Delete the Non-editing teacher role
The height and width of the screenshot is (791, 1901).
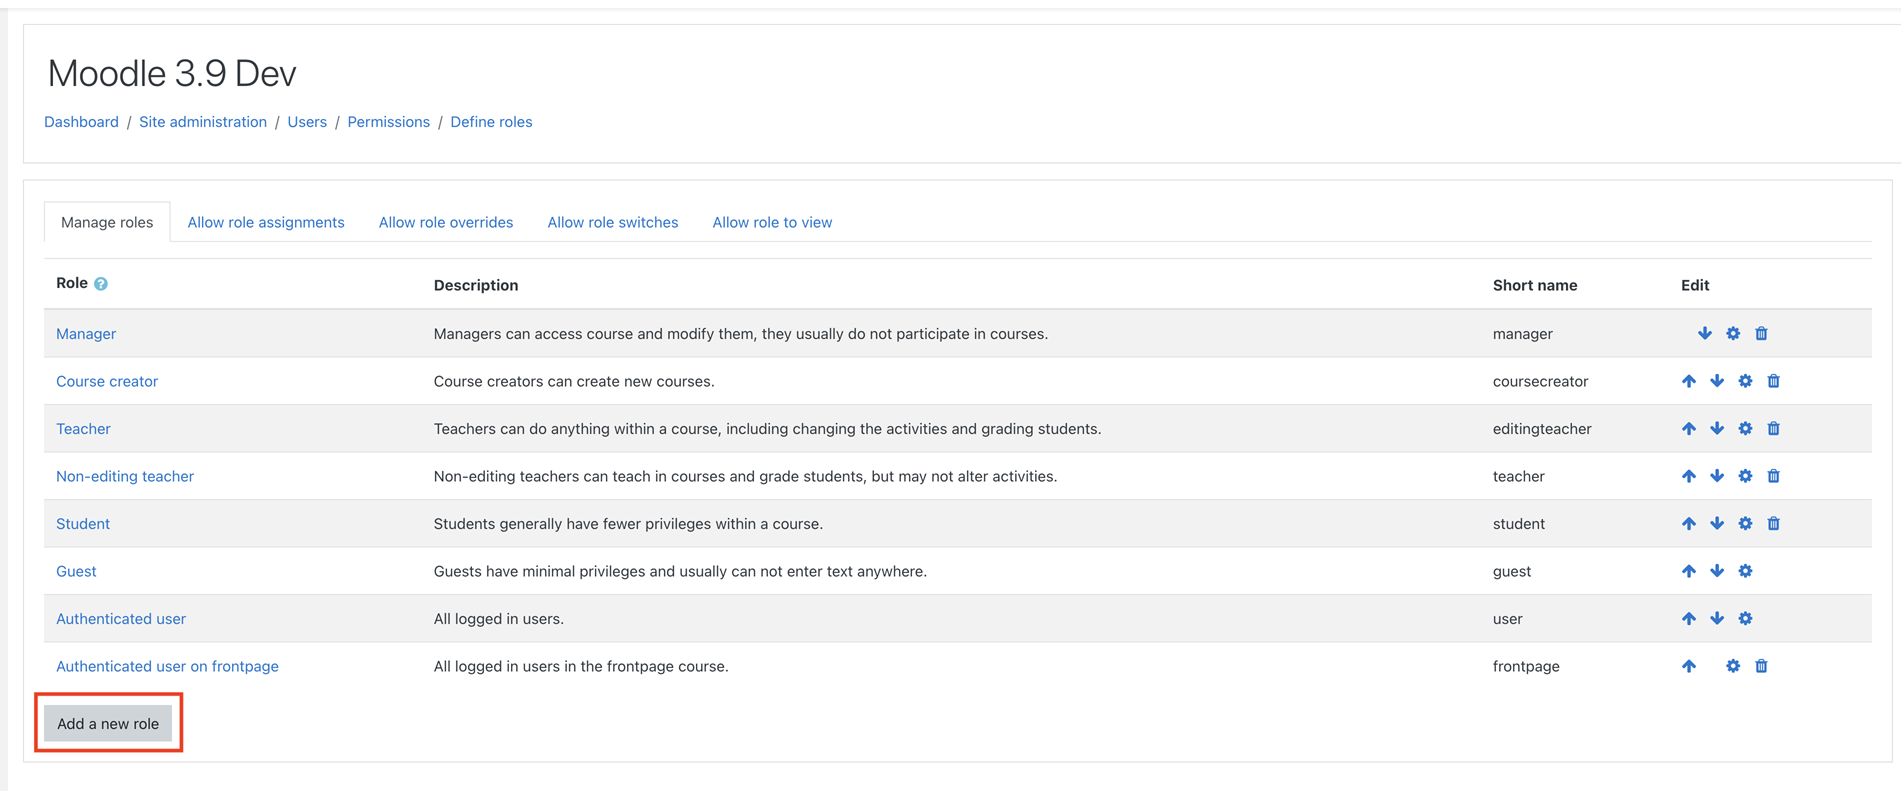coord(1773,476)
